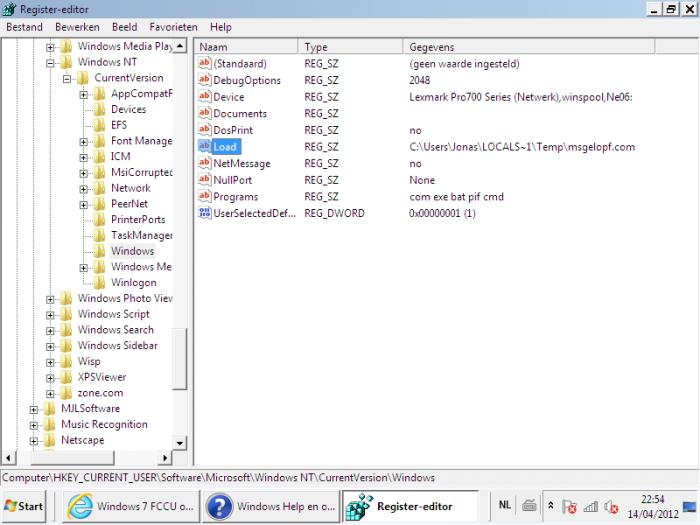The height and width of the screenshot is (525, 700).
Task: Expand the Windows Search tree node
Action: coord(50,330)
